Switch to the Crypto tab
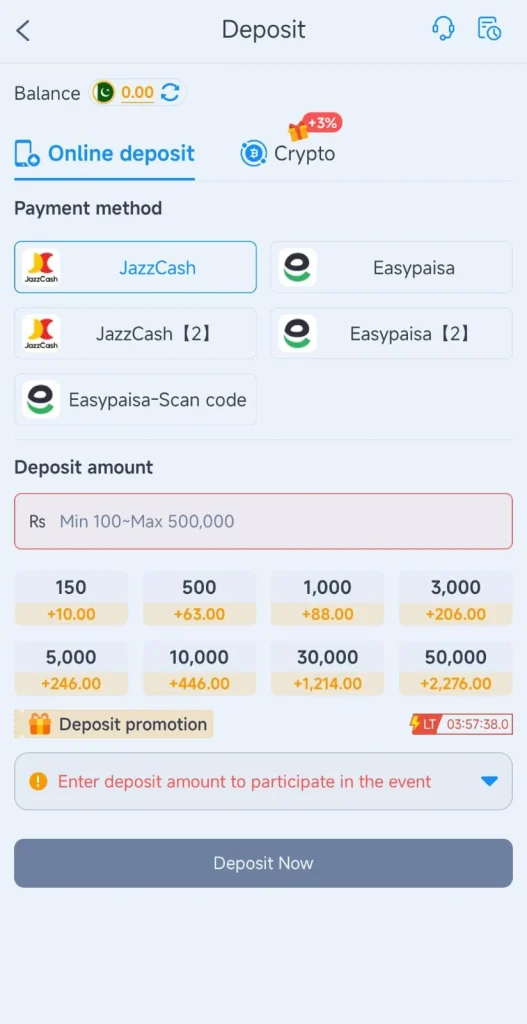Image resolution: width=527 pixels, height=1024 pixels. tap(287, 153)
